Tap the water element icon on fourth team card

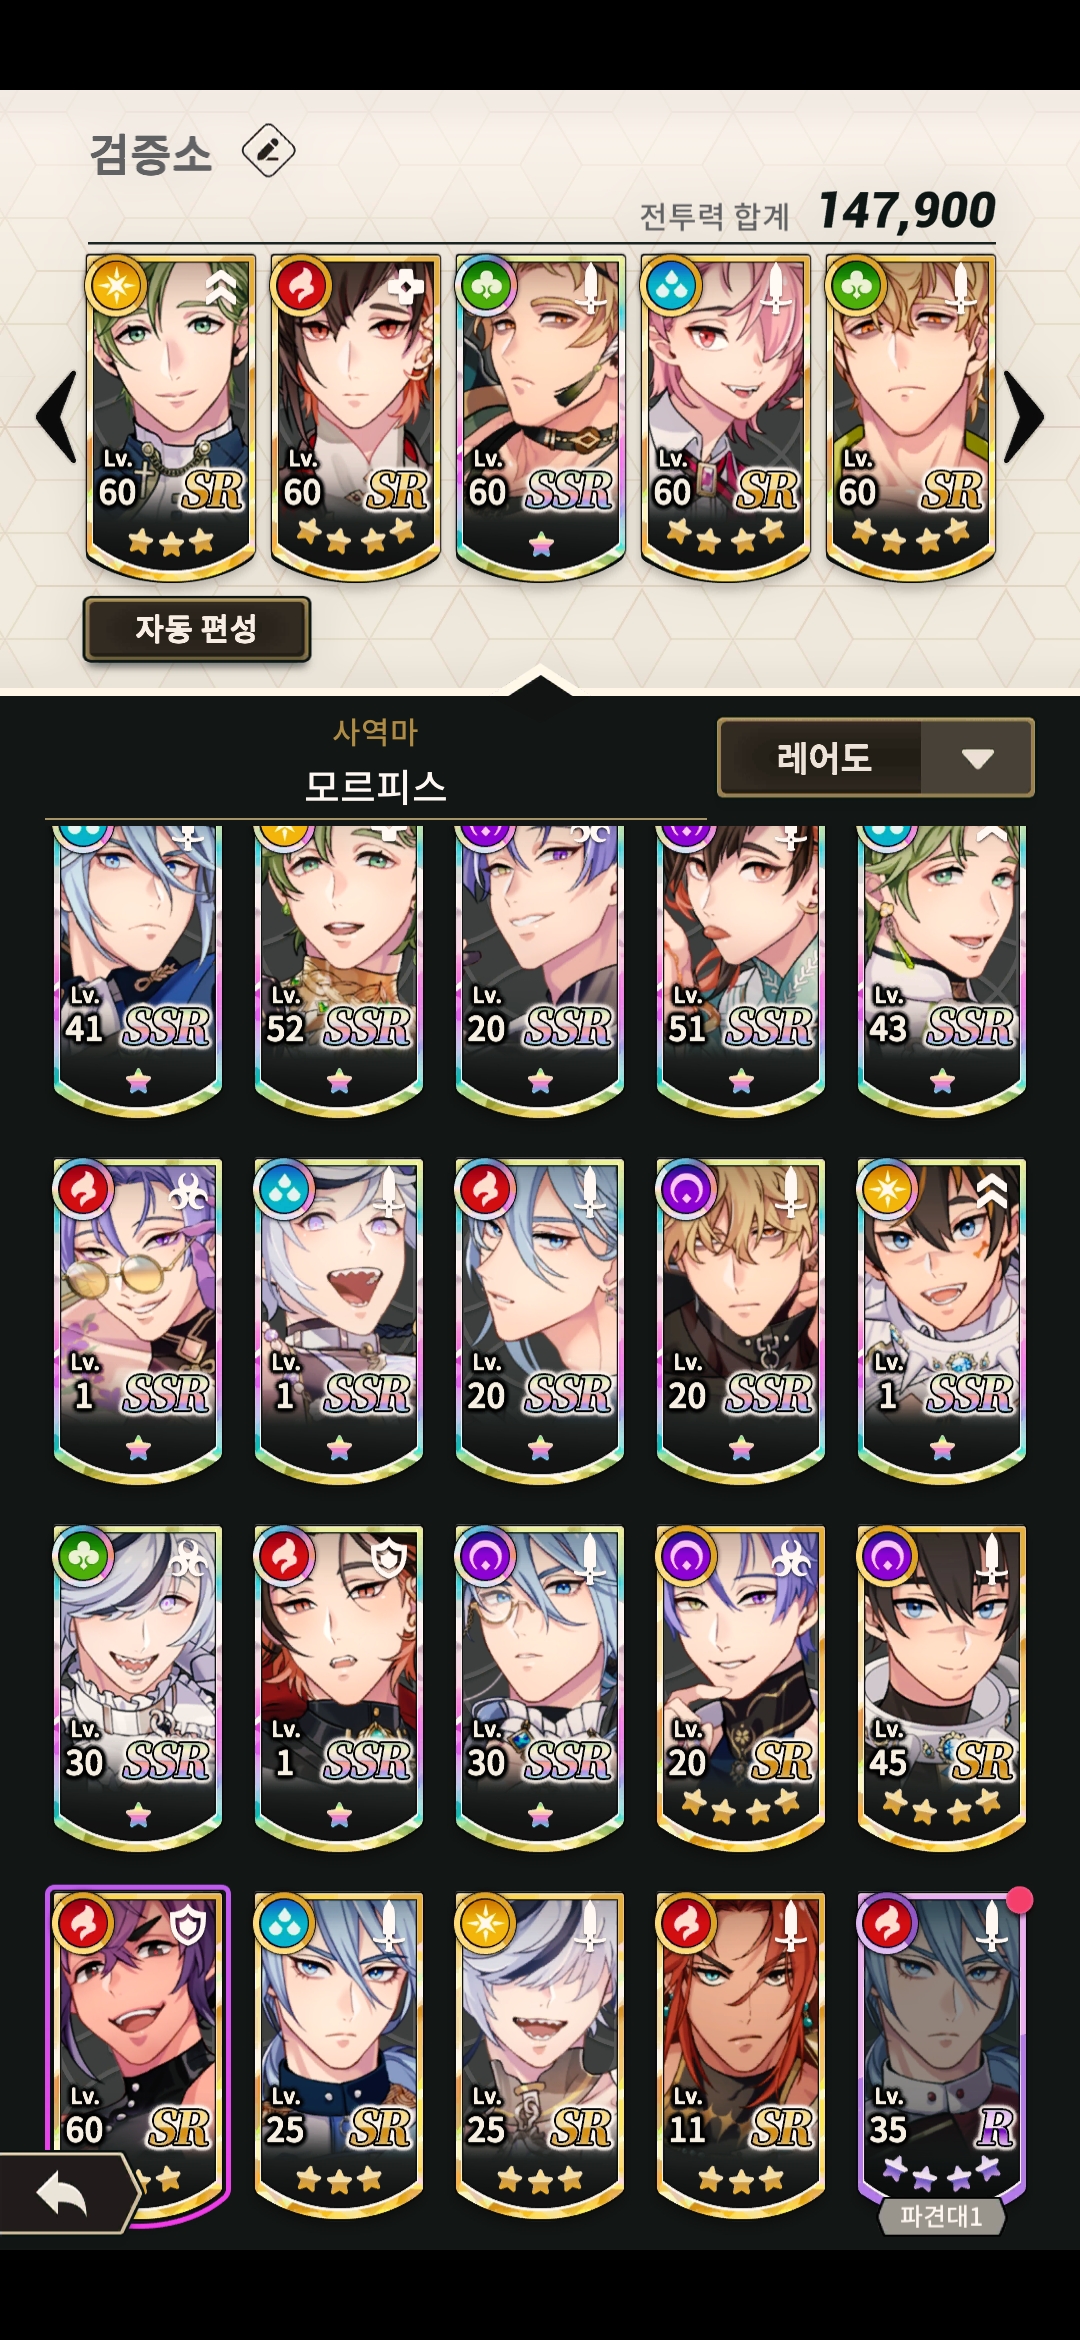pyautogui.click(x=671, y=284)
